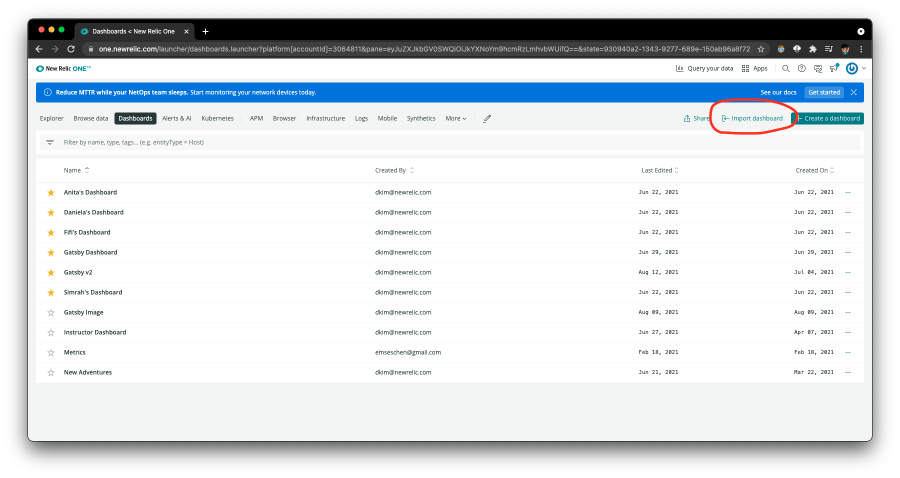This screenshot has width=900, height=478.
Task: Dismiss the blue NetOps banner
Action: 855,92
